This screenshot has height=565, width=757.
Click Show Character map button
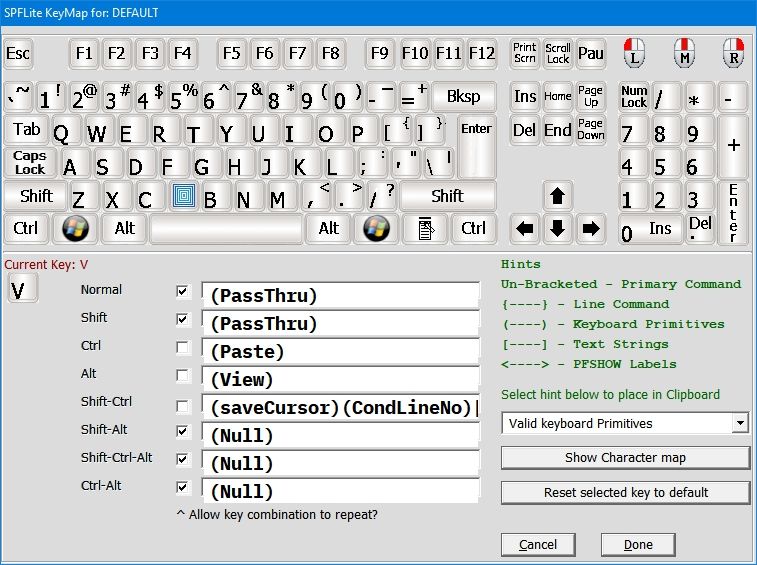(625, 458)
